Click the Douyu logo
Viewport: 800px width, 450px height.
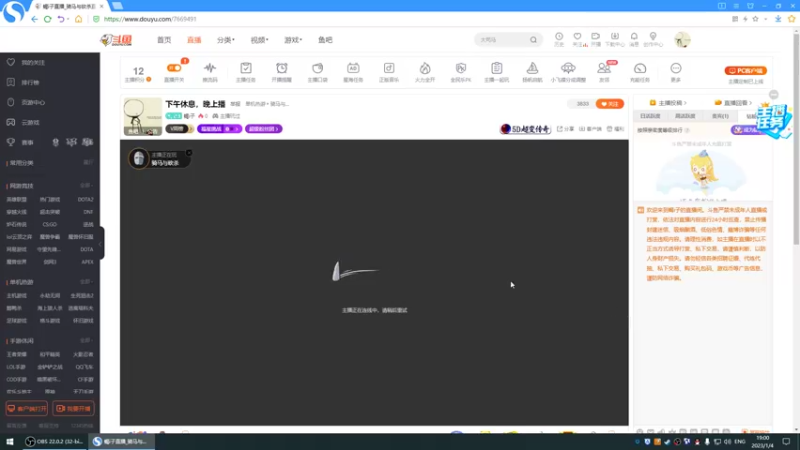pos(116,40)
